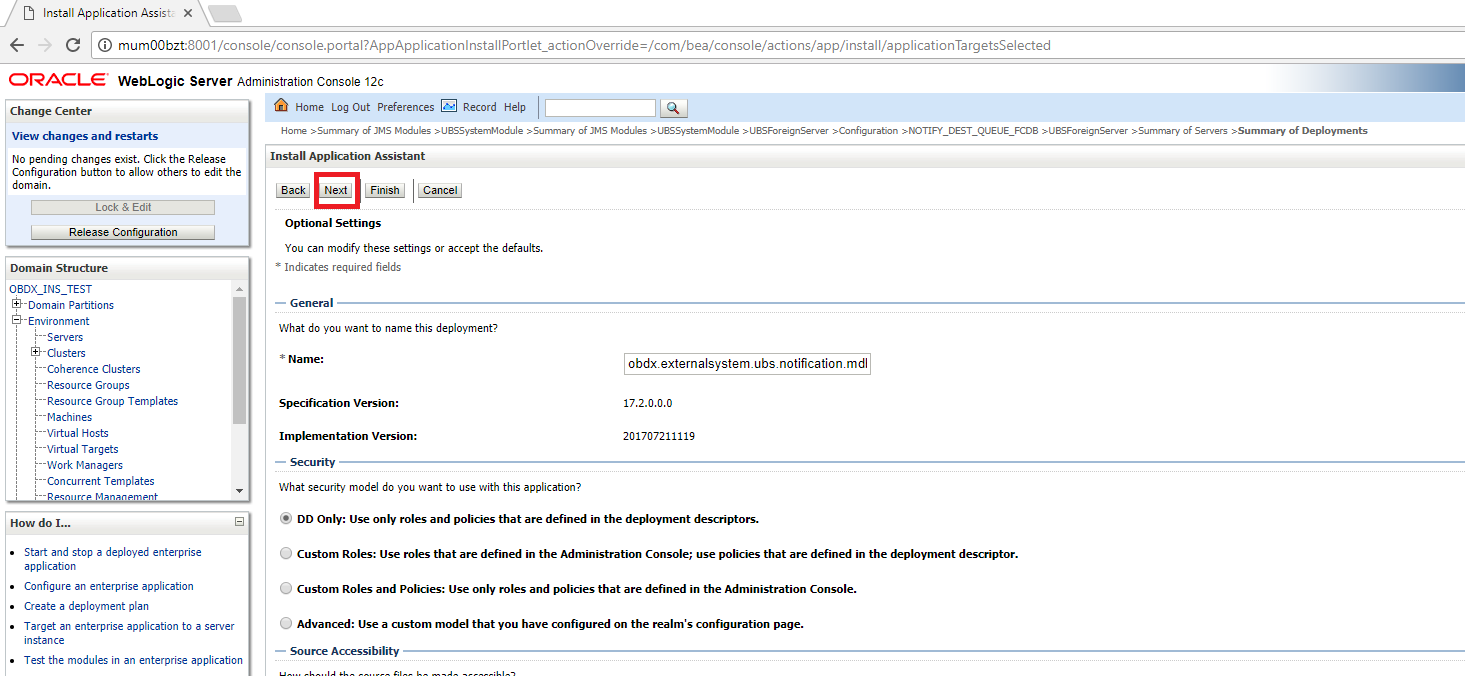The width and height of the screenshot is (1465, 676).
Task: Click the first Home breadcrumb link
Action: click(x=294, y=131)
